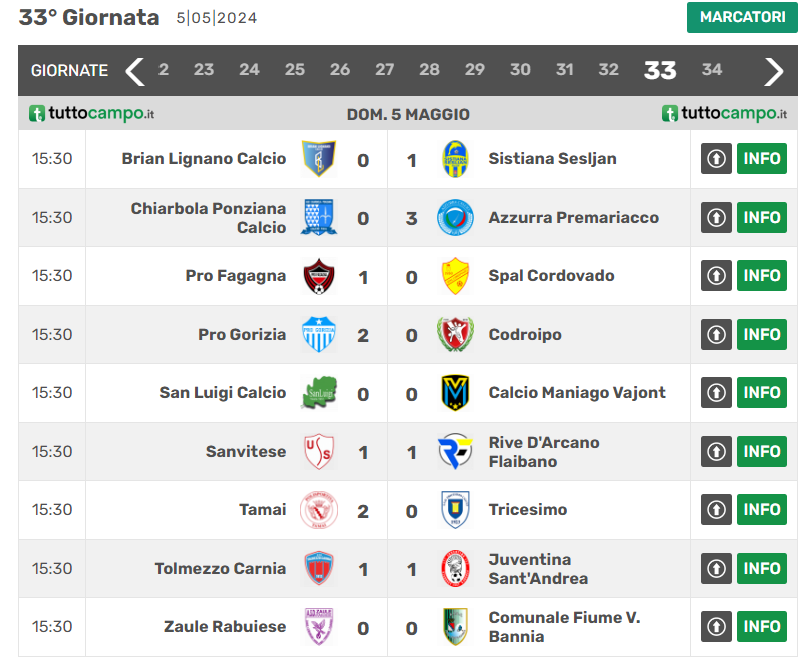Open the Azzurra Premariacco team link
The width and height of the screenshot is (810, 663).
[573, 217]
